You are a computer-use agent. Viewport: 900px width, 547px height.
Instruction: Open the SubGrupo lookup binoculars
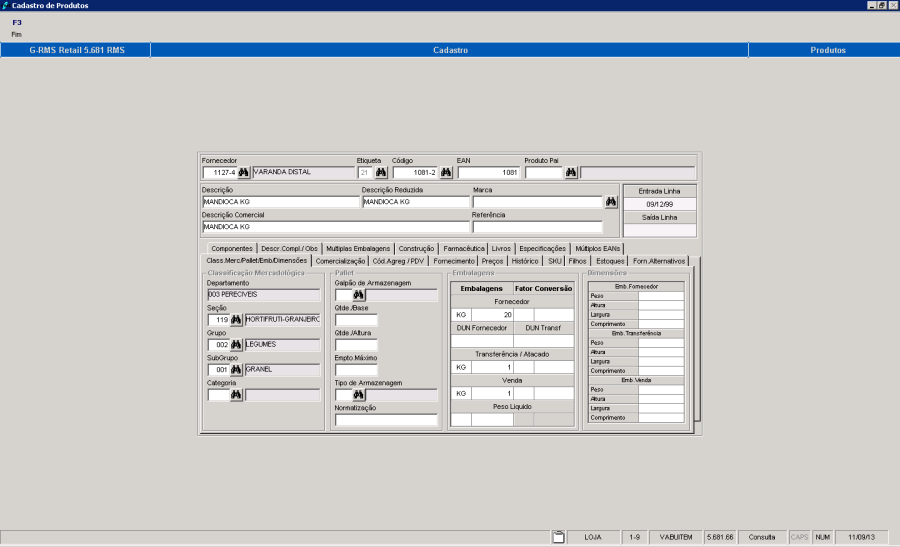[237, 370]
